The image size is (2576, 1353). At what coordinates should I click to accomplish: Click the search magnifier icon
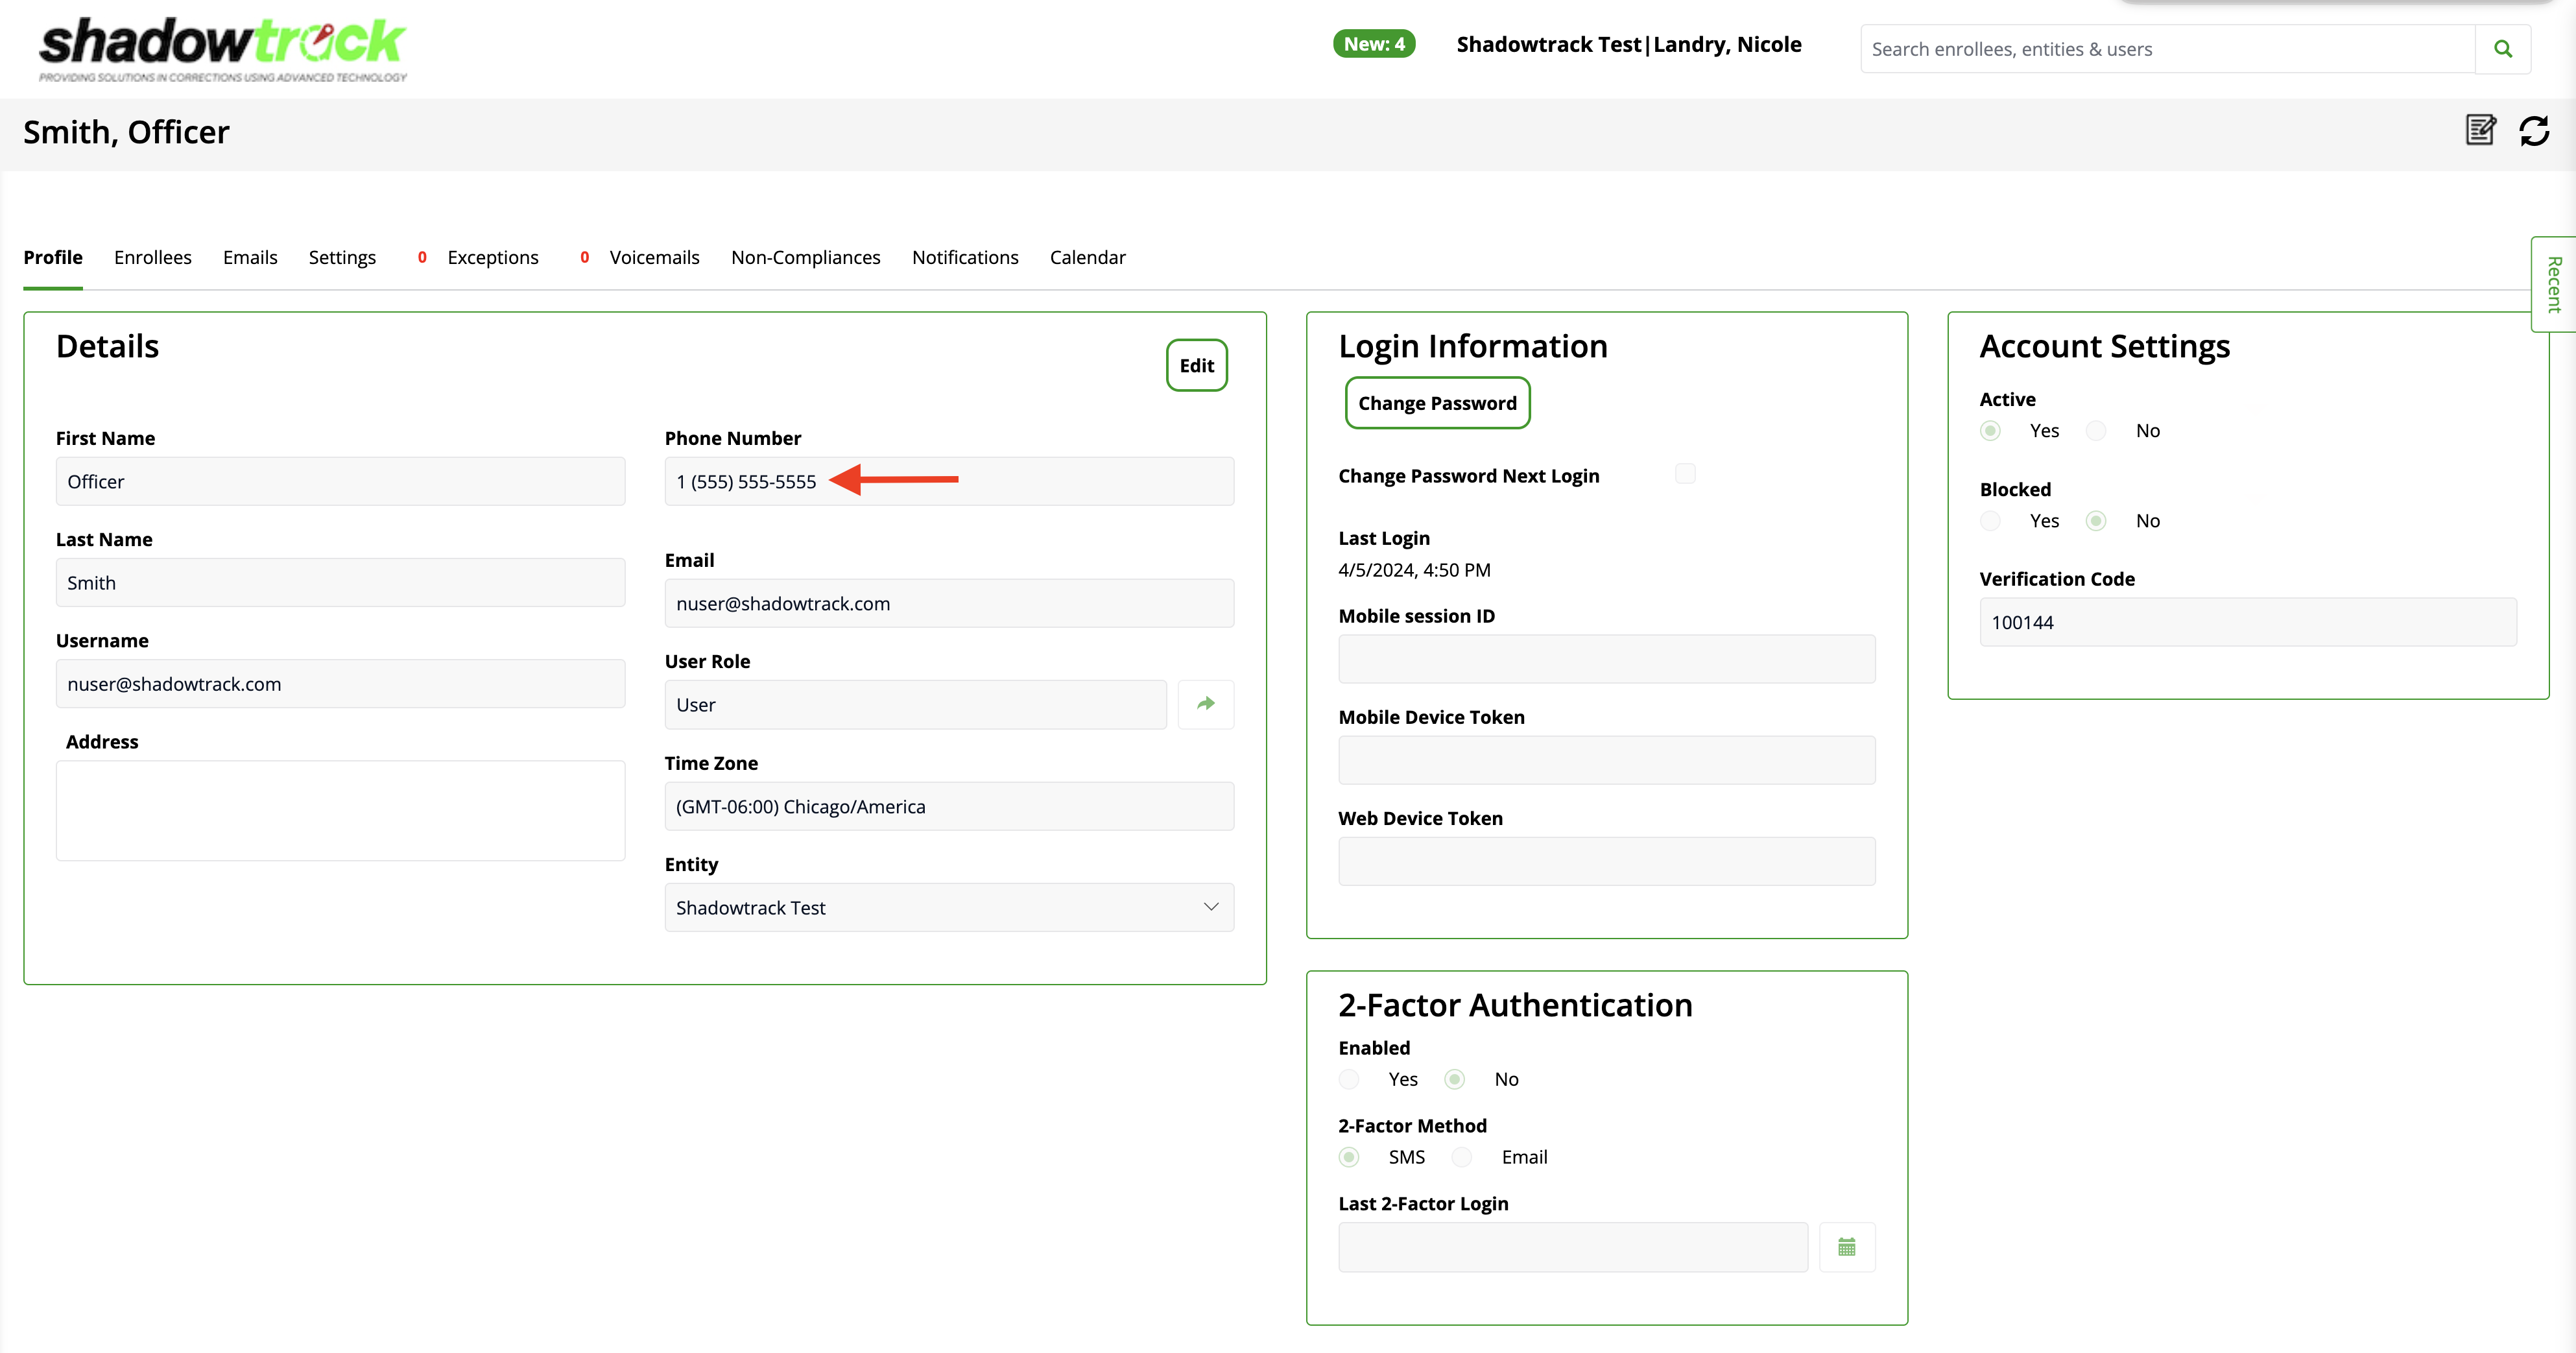[x=2502, y=49]
